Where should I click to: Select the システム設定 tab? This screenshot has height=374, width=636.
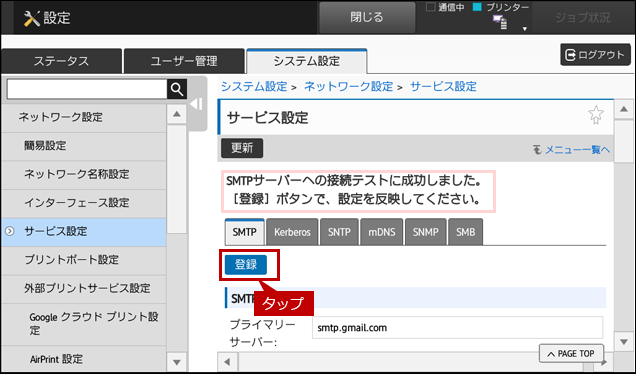coord(307,61)
